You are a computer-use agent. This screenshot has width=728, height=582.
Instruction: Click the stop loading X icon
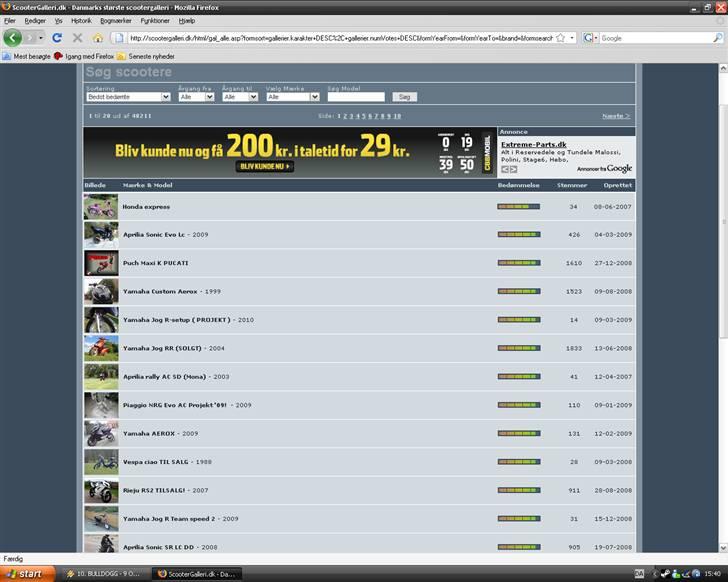point(77,38)
